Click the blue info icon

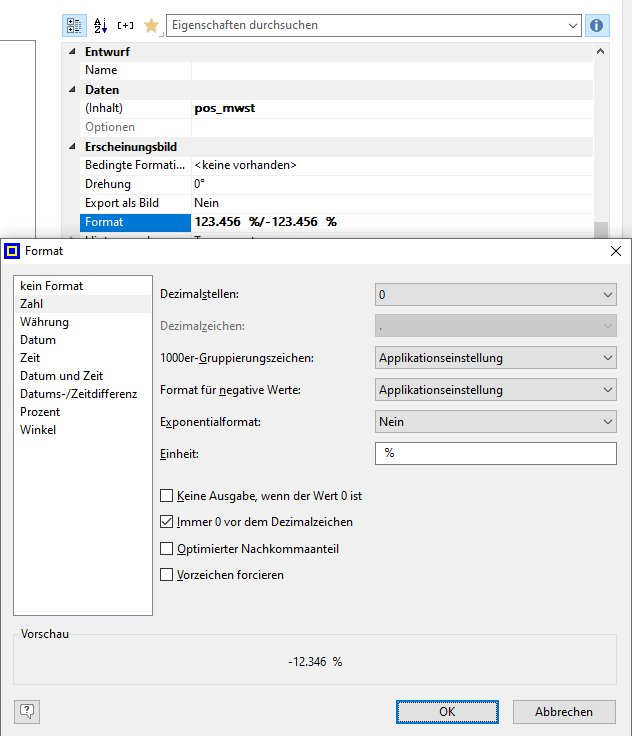point(597,25)
